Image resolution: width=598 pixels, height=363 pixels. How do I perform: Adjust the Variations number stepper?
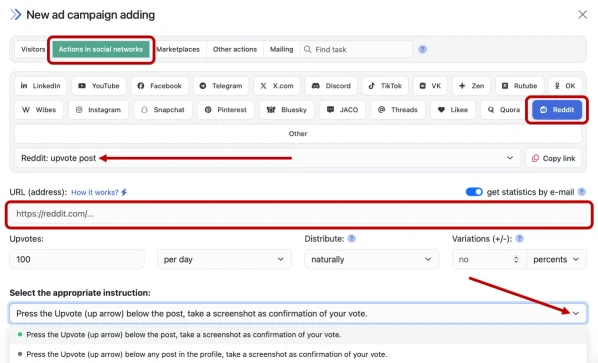[516, 259]
